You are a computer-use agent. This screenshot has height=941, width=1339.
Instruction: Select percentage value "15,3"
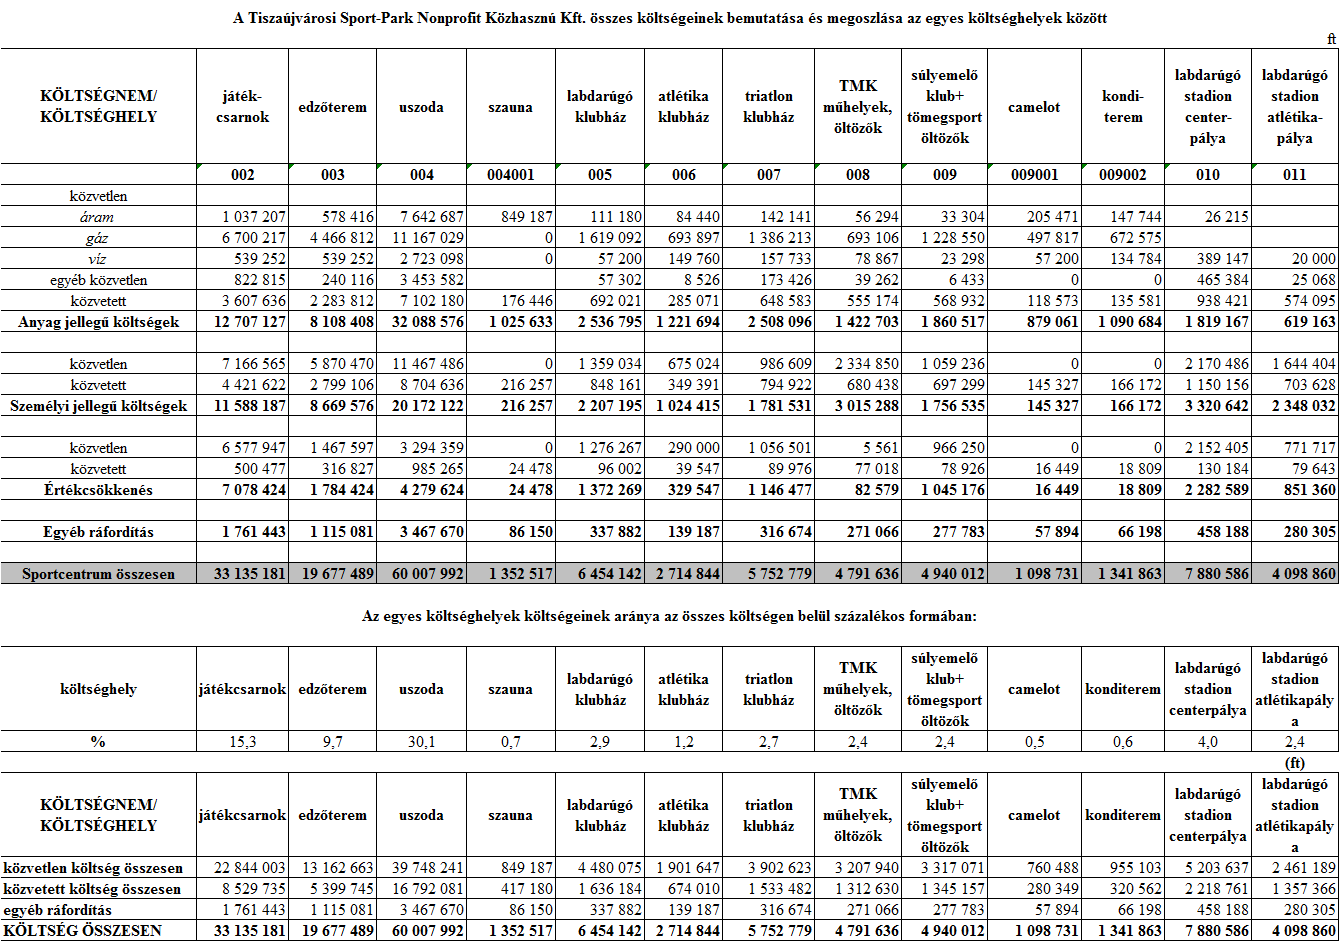pyautogui.click(x=243, y=741)
